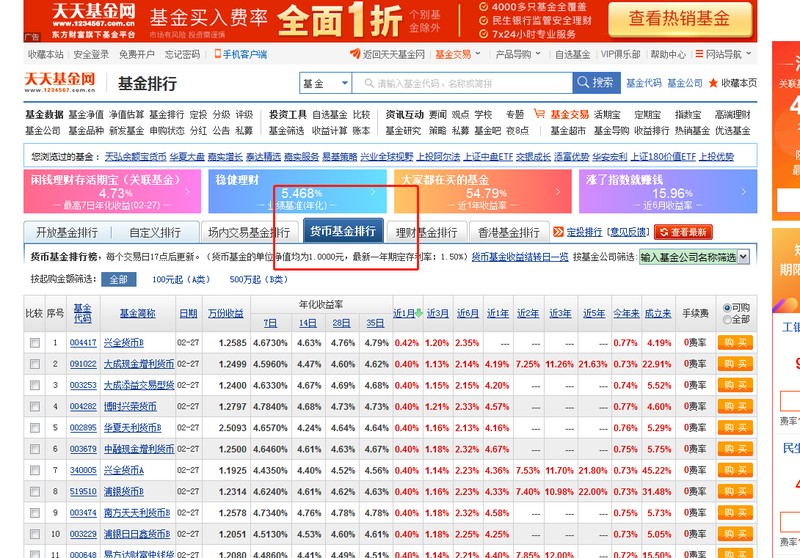This screenshot has height=558, width=800.
Task: Sort by 万份收益 column header
Action: (x=226, y=313)
